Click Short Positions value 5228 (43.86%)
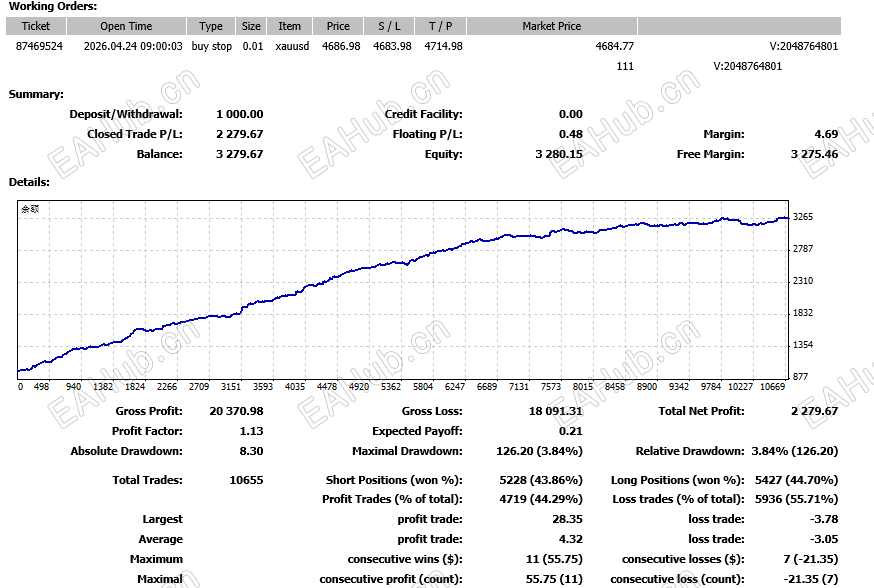This screenshot has height=588, width=874. (541, 480)
